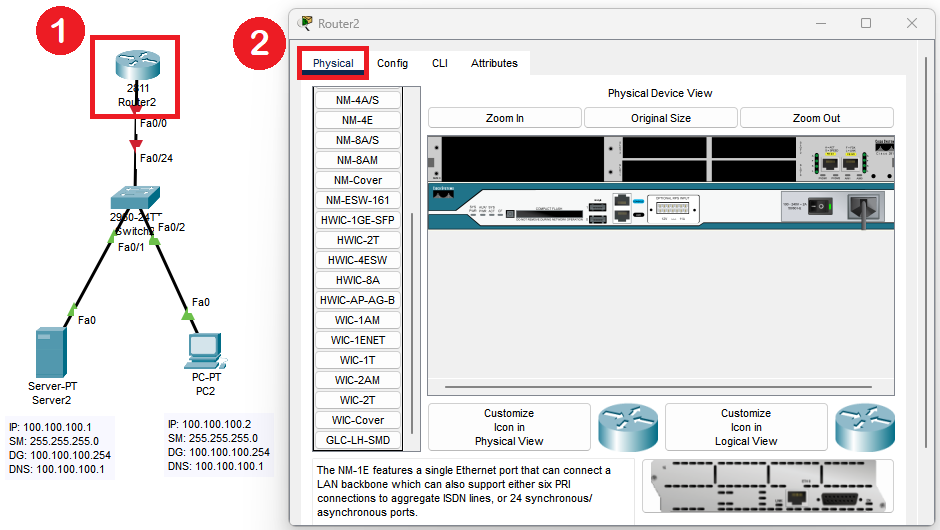Click the 2960-24TT Switch2 icon
The height and width of the screenshot is (530, 940).
click(135, 197)
